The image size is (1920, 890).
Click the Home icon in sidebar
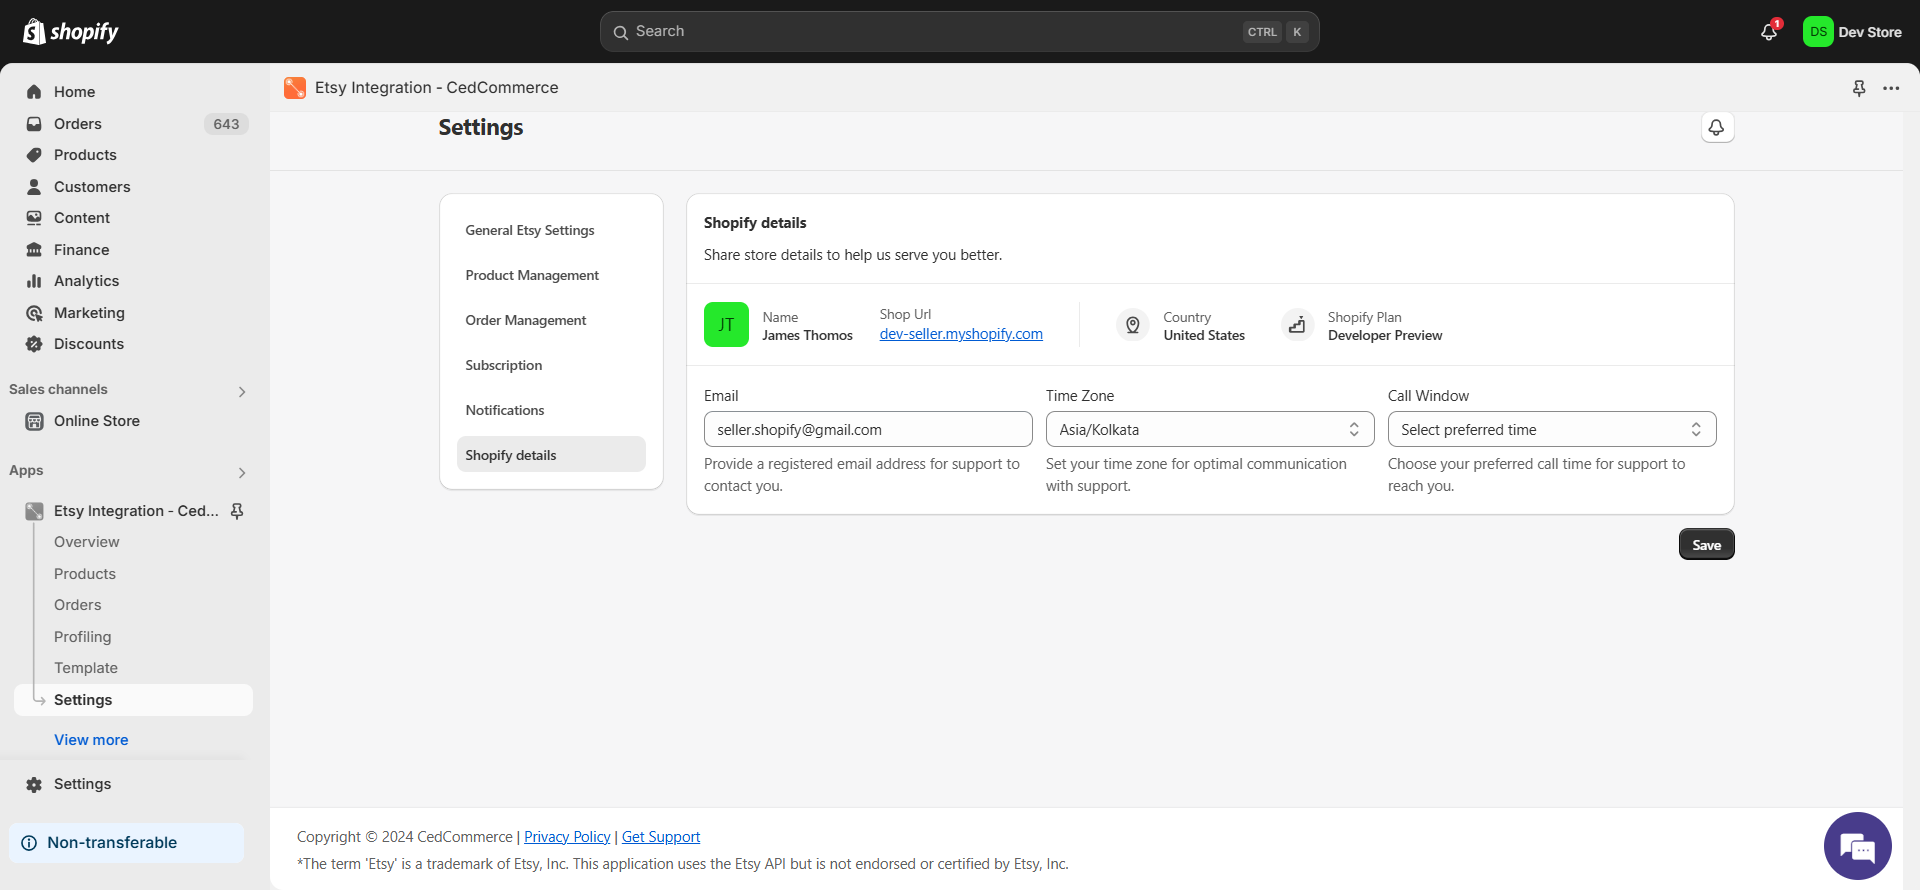tap(34, 92)
